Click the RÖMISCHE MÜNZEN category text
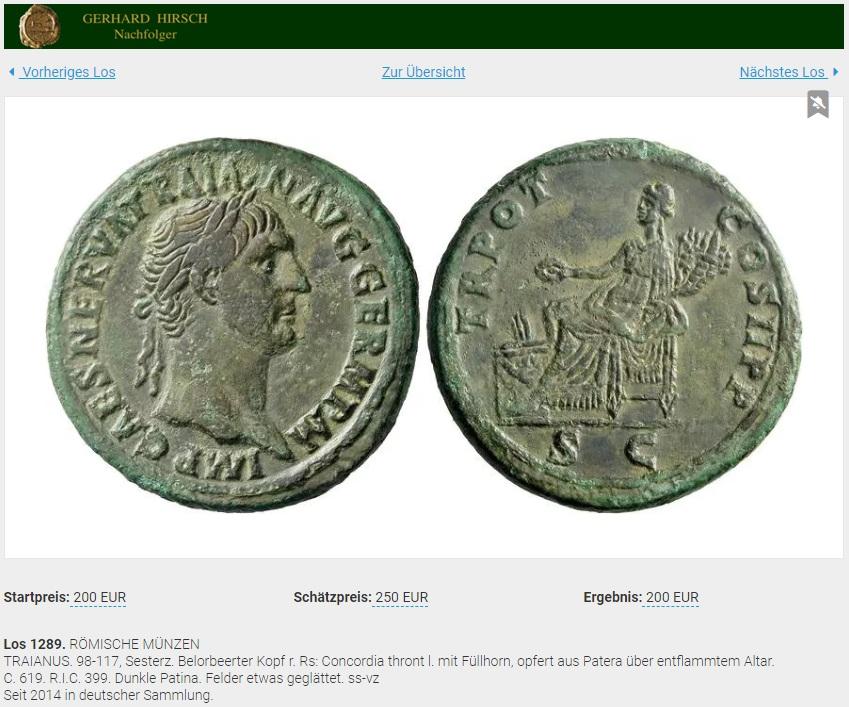 click(x=134, y=644)
